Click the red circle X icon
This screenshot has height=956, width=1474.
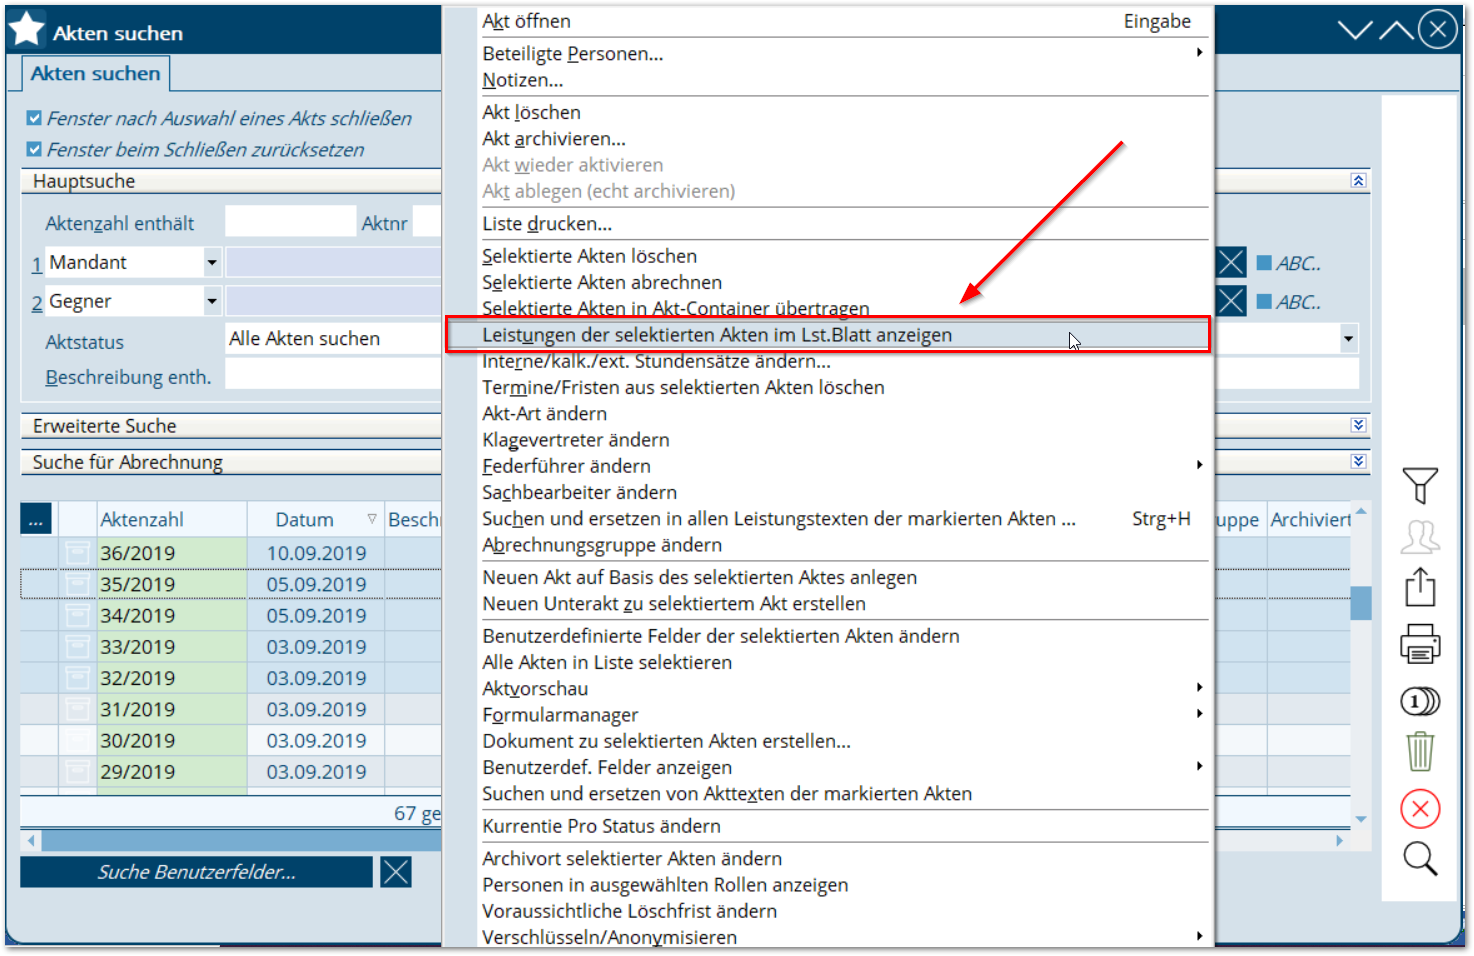[x=1420, y=809]
